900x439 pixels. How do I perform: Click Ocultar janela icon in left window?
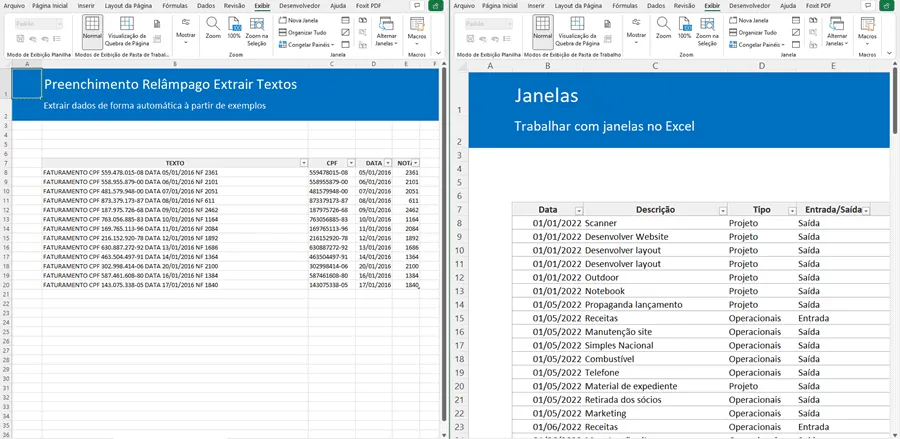(x=345, y=32)
